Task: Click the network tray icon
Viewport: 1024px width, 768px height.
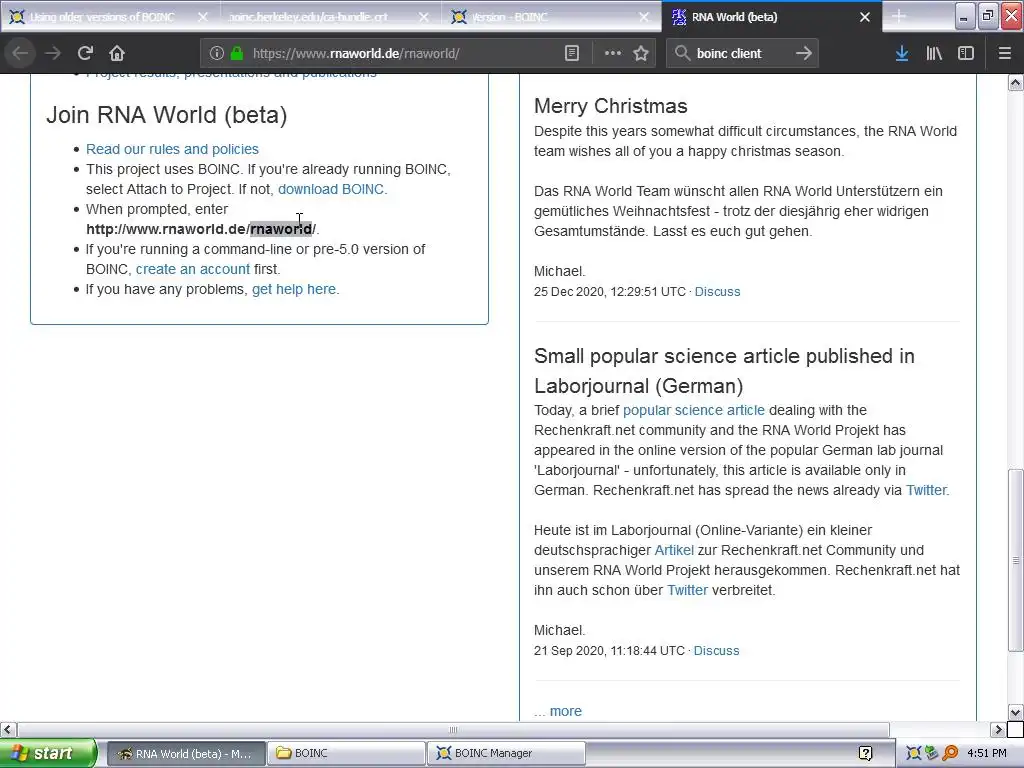Action: tap(931, 754)
